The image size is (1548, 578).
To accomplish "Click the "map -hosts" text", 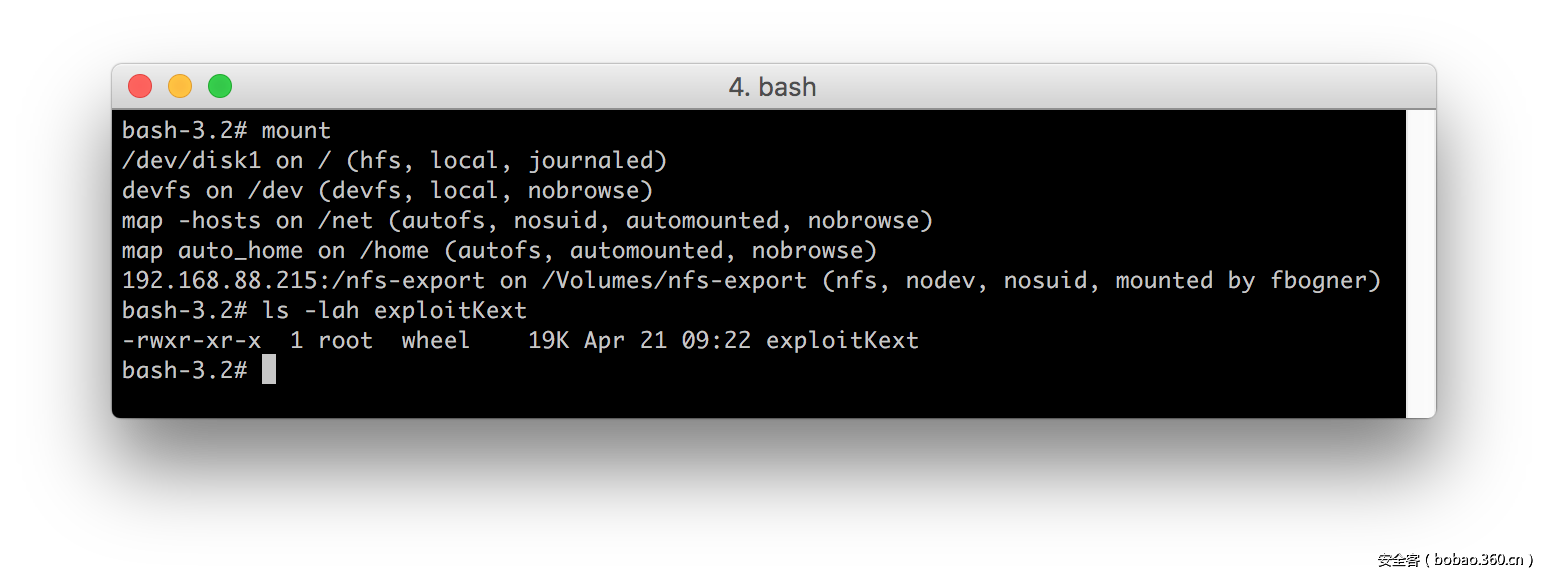I will pos(191,221).
